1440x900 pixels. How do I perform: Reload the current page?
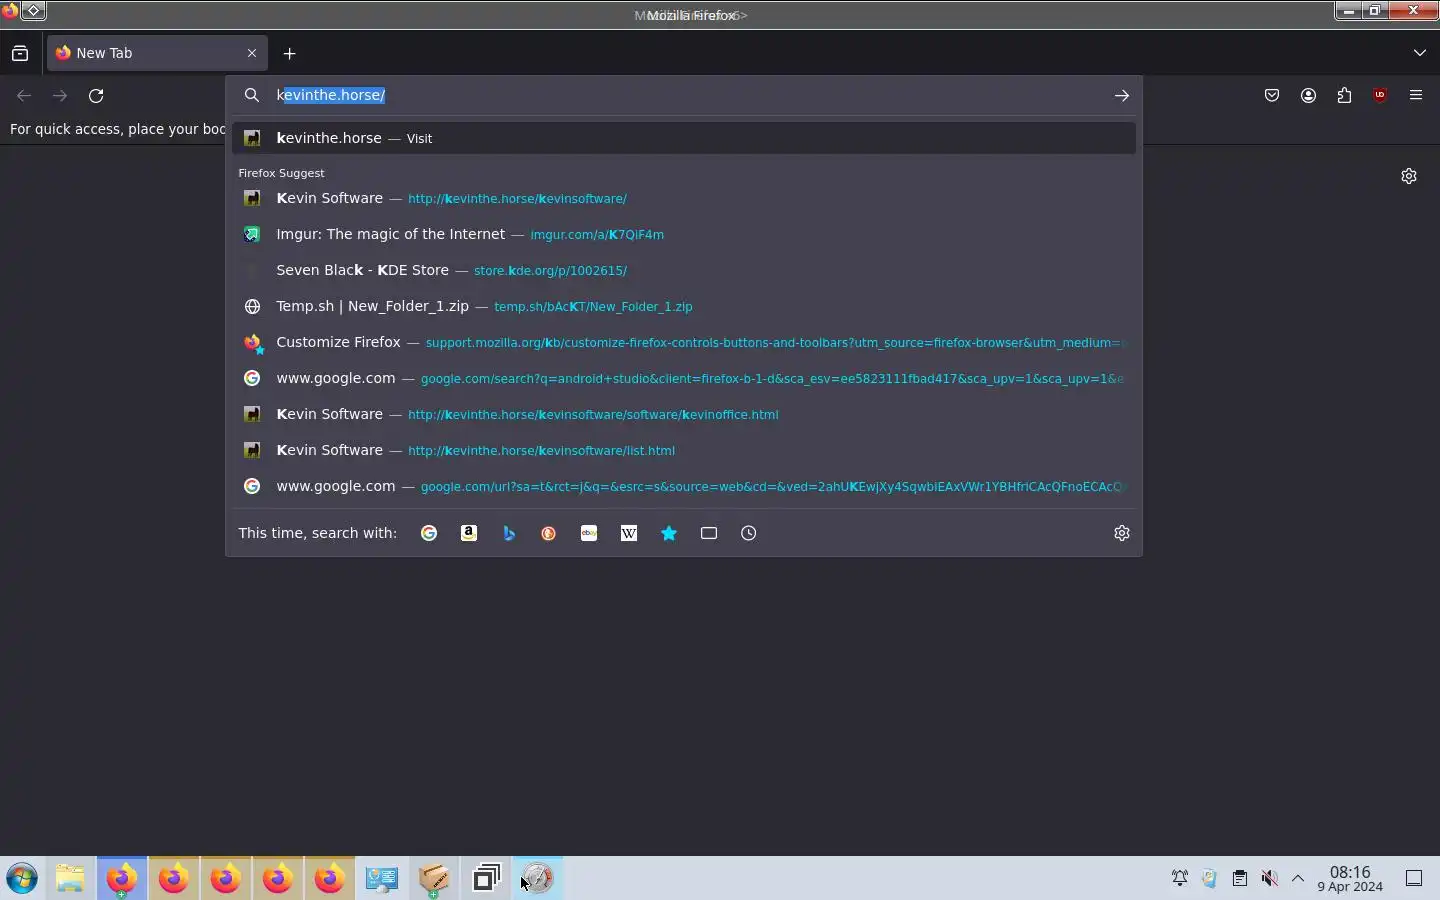point(96,95)
